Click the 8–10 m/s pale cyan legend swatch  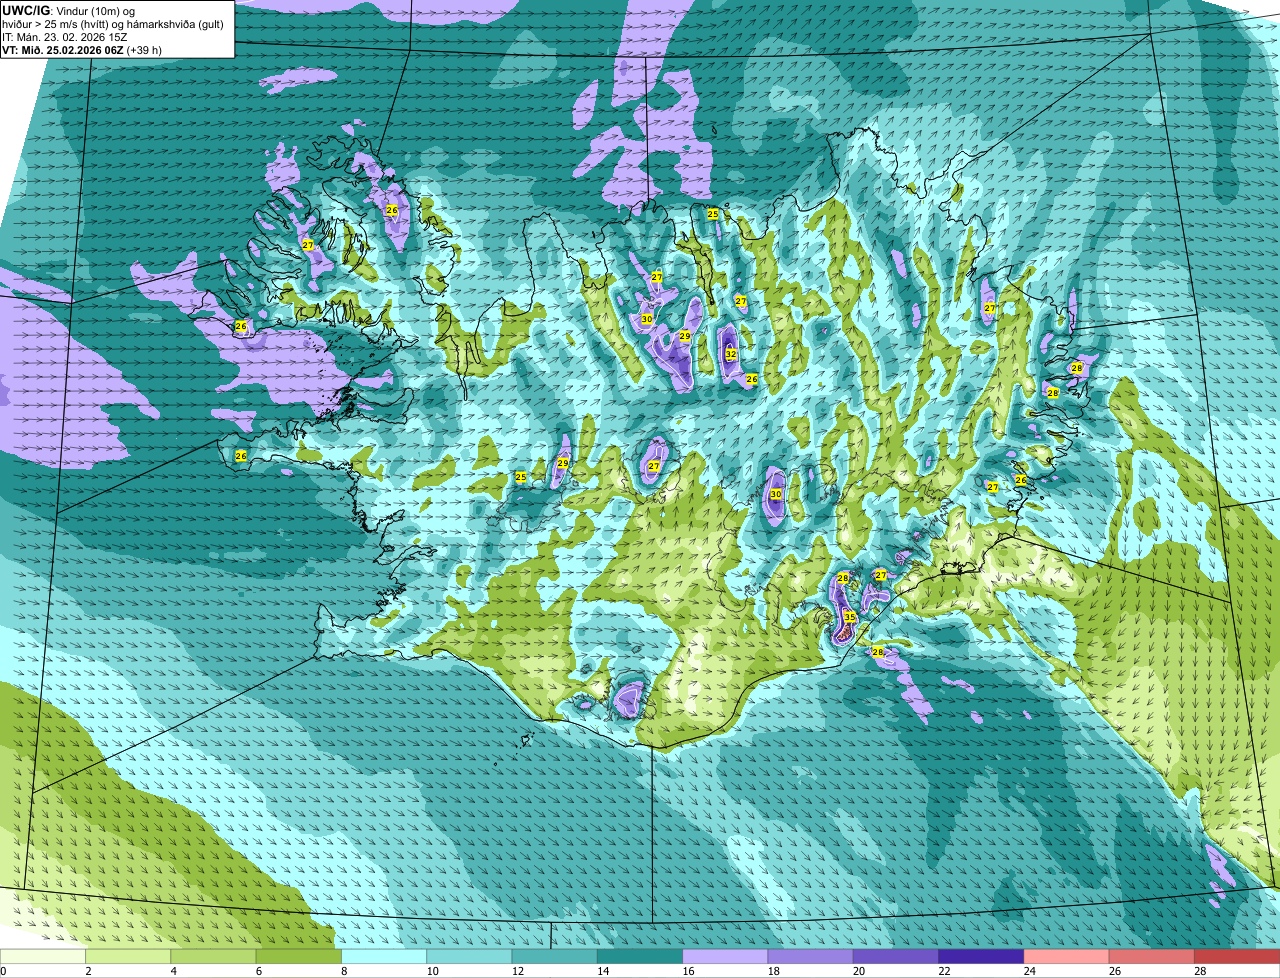click(384, 956)
